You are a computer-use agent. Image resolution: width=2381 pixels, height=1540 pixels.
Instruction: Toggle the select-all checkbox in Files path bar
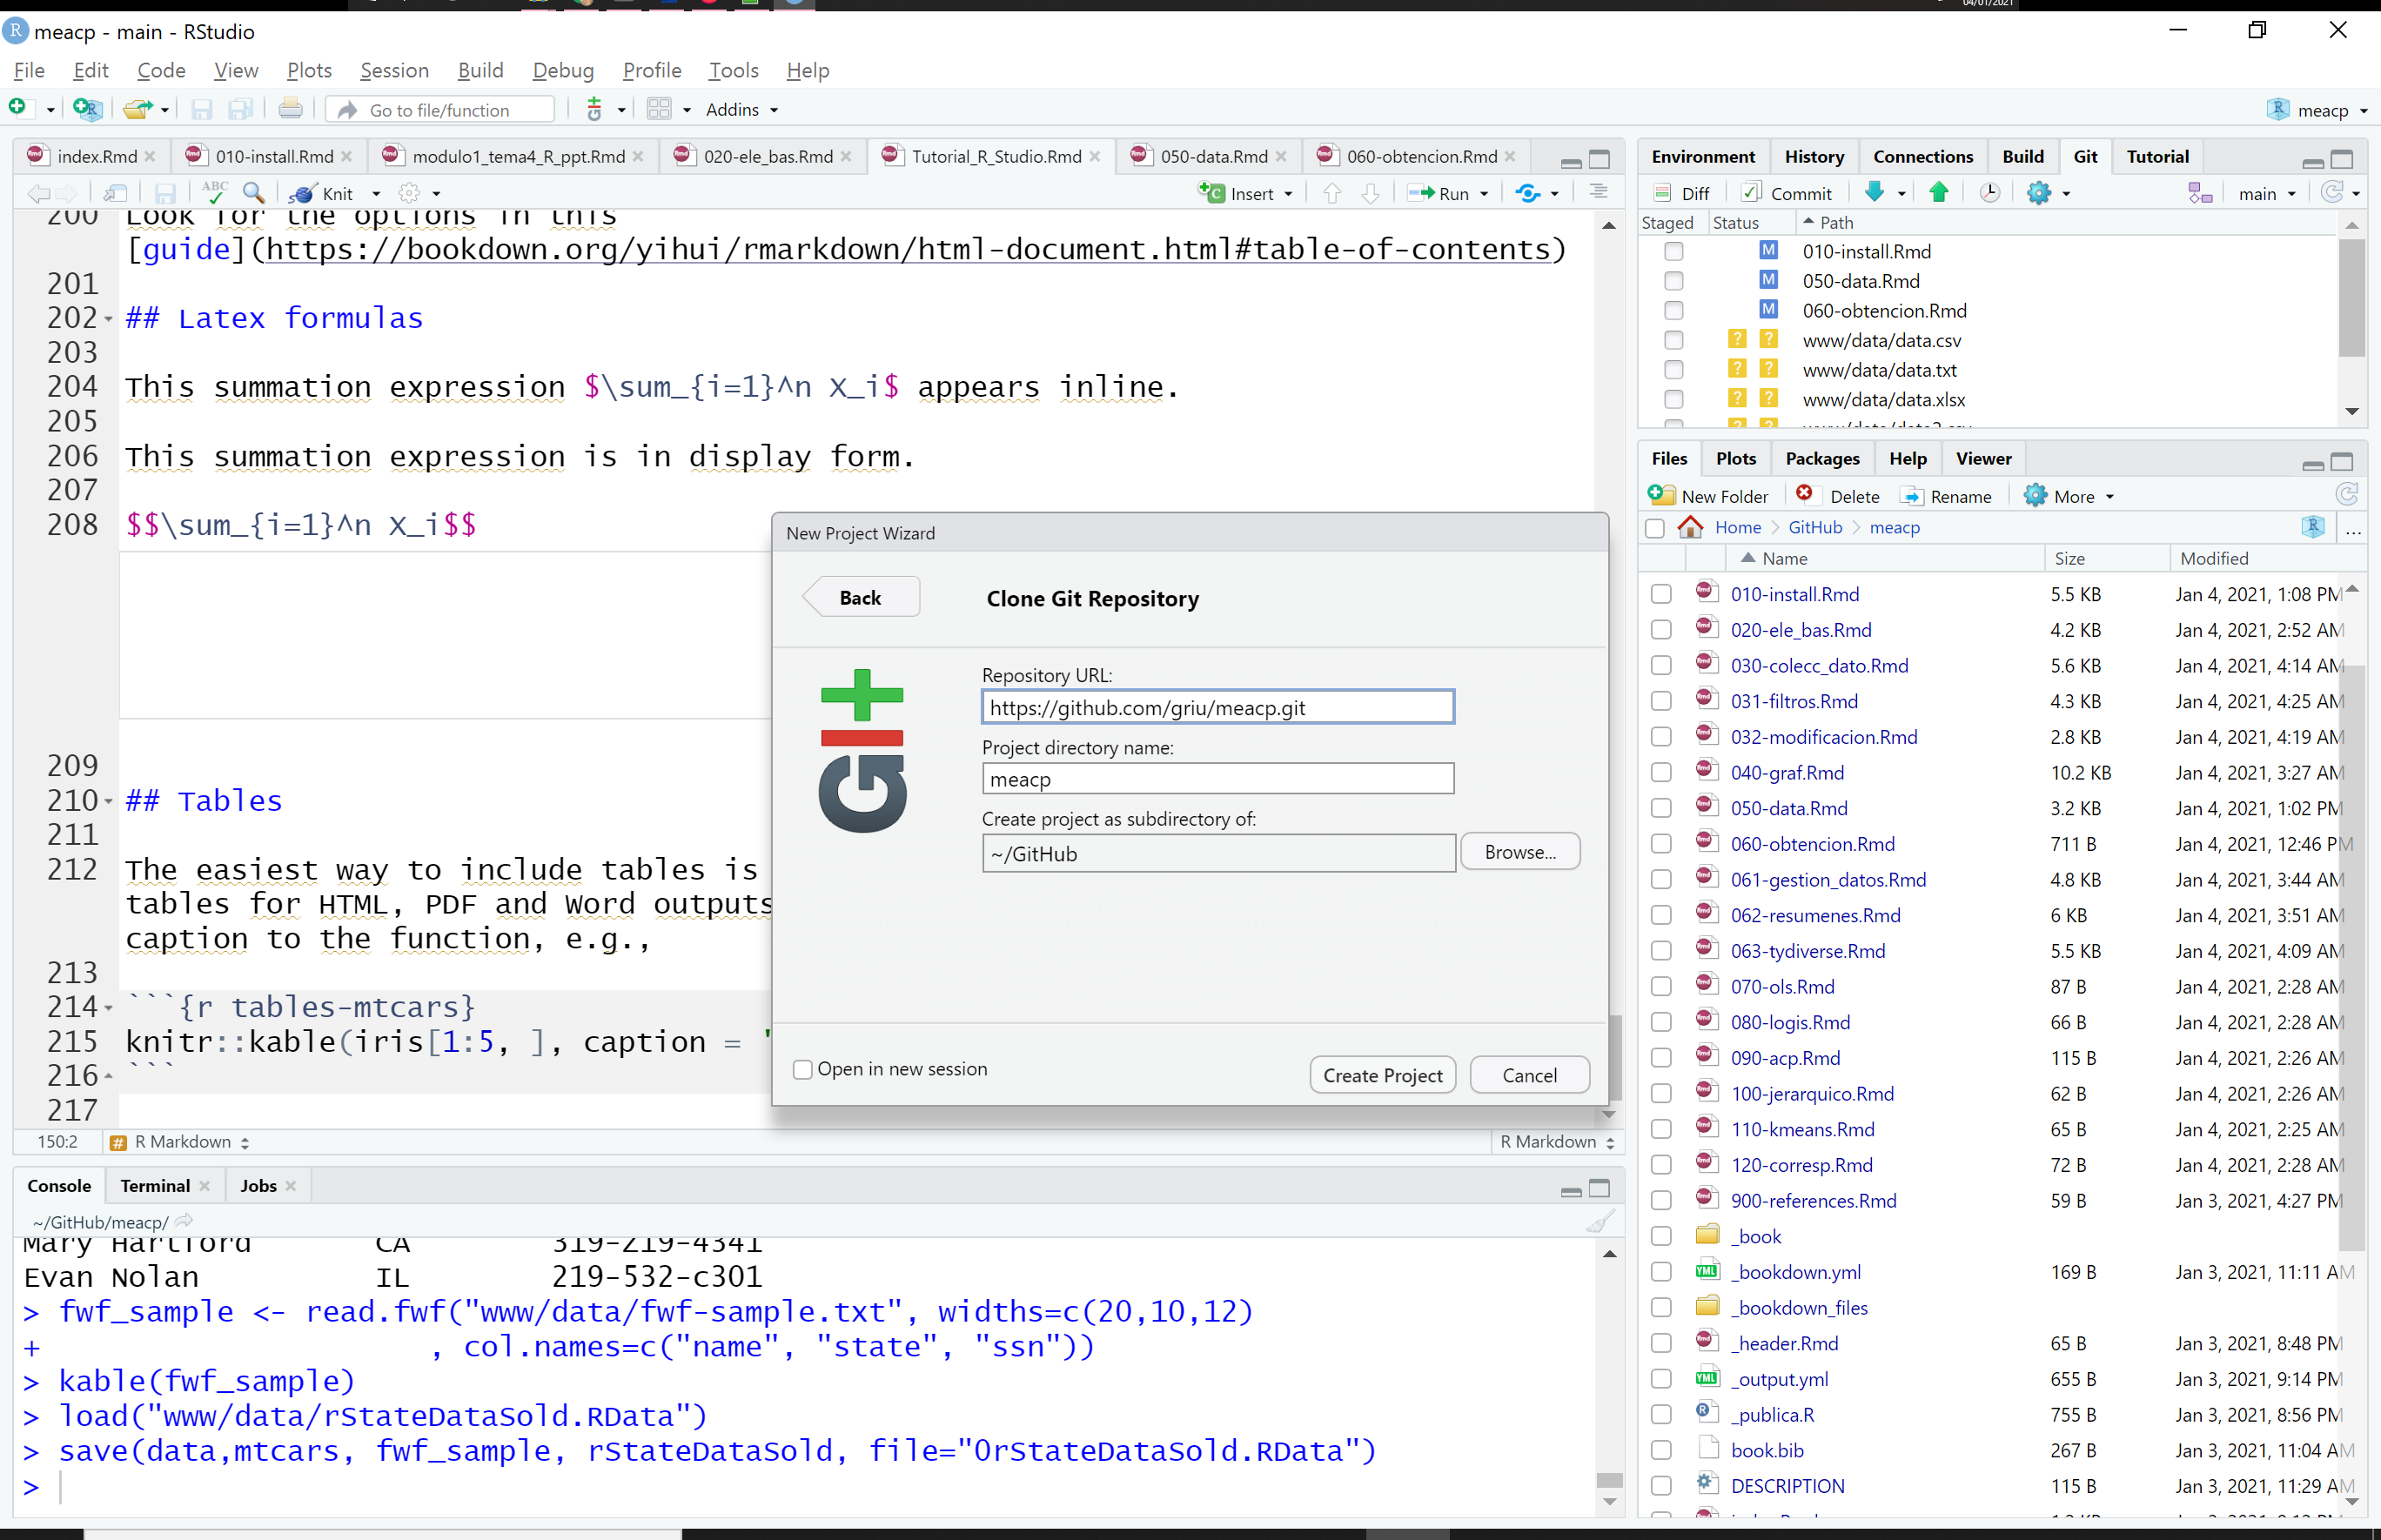click(1655, 527)
